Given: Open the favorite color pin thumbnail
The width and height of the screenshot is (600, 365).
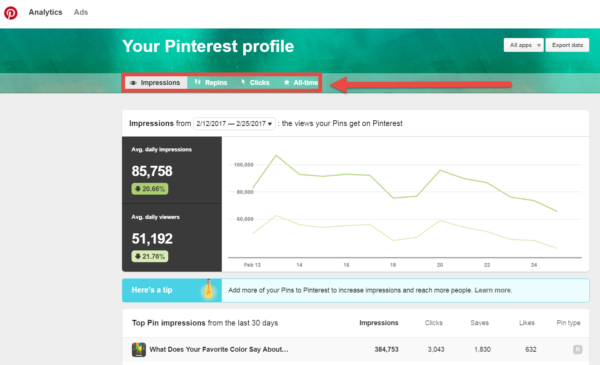Looking at the screenshot, I should click(139, 349).
